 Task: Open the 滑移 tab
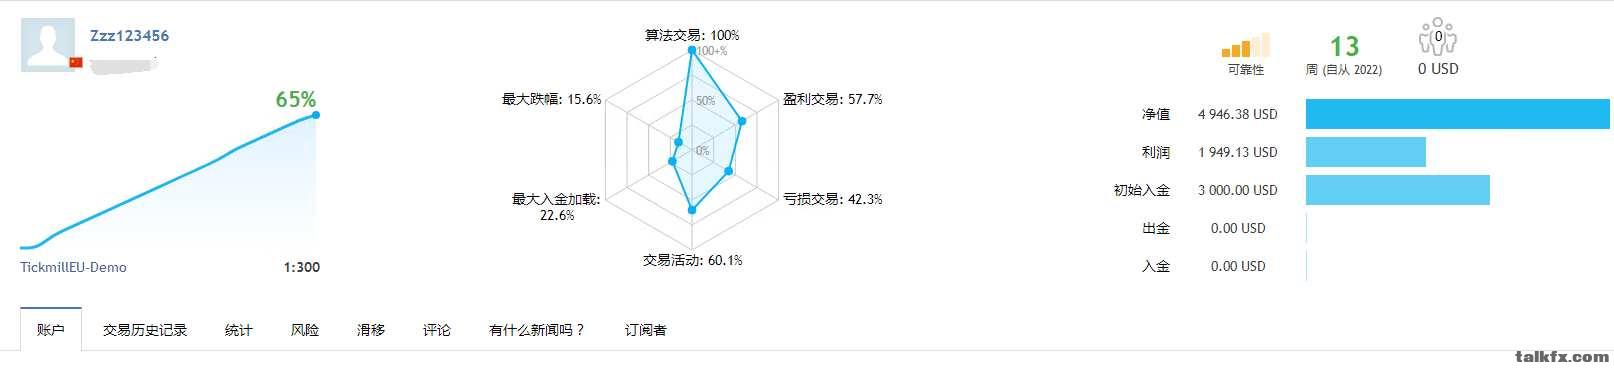click(x=371, y=330)
